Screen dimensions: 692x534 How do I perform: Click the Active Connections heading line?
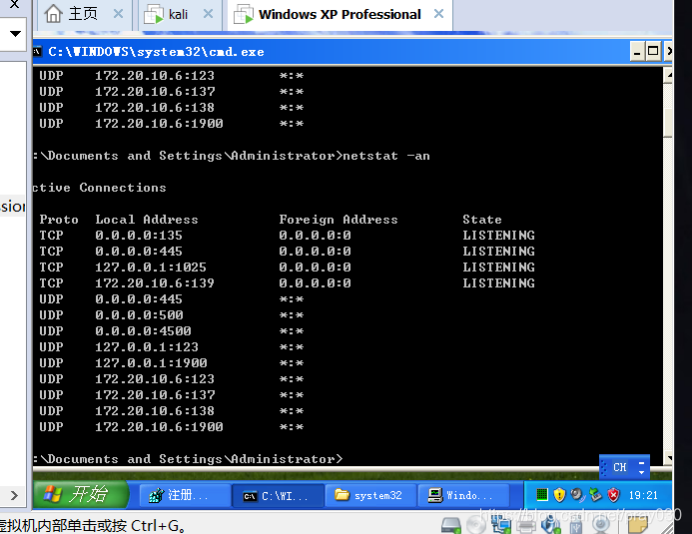99,188
